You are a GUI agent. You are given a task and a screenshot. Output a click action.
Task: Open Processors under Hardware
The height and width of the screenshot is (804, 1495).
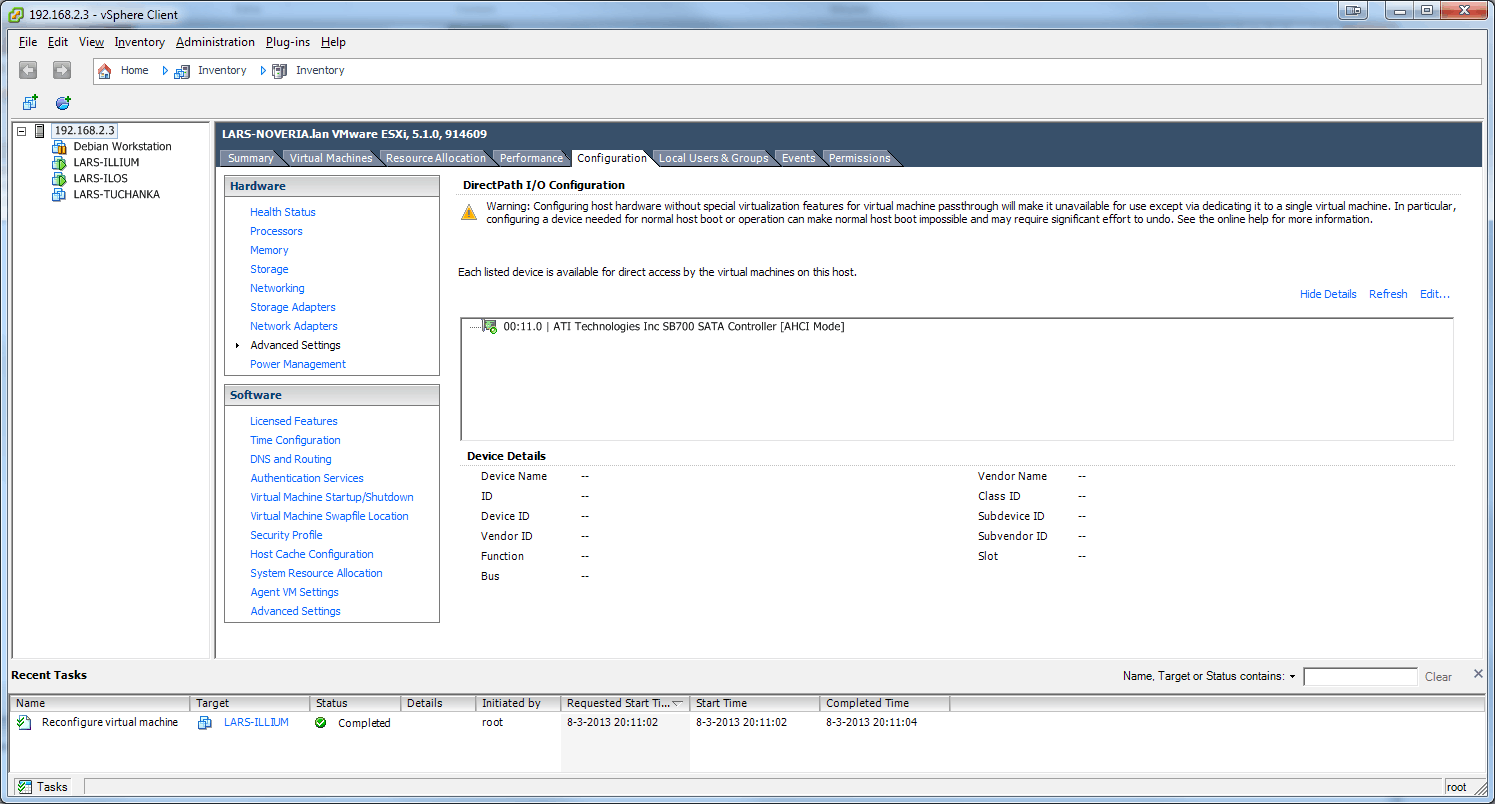coord(276,231)
